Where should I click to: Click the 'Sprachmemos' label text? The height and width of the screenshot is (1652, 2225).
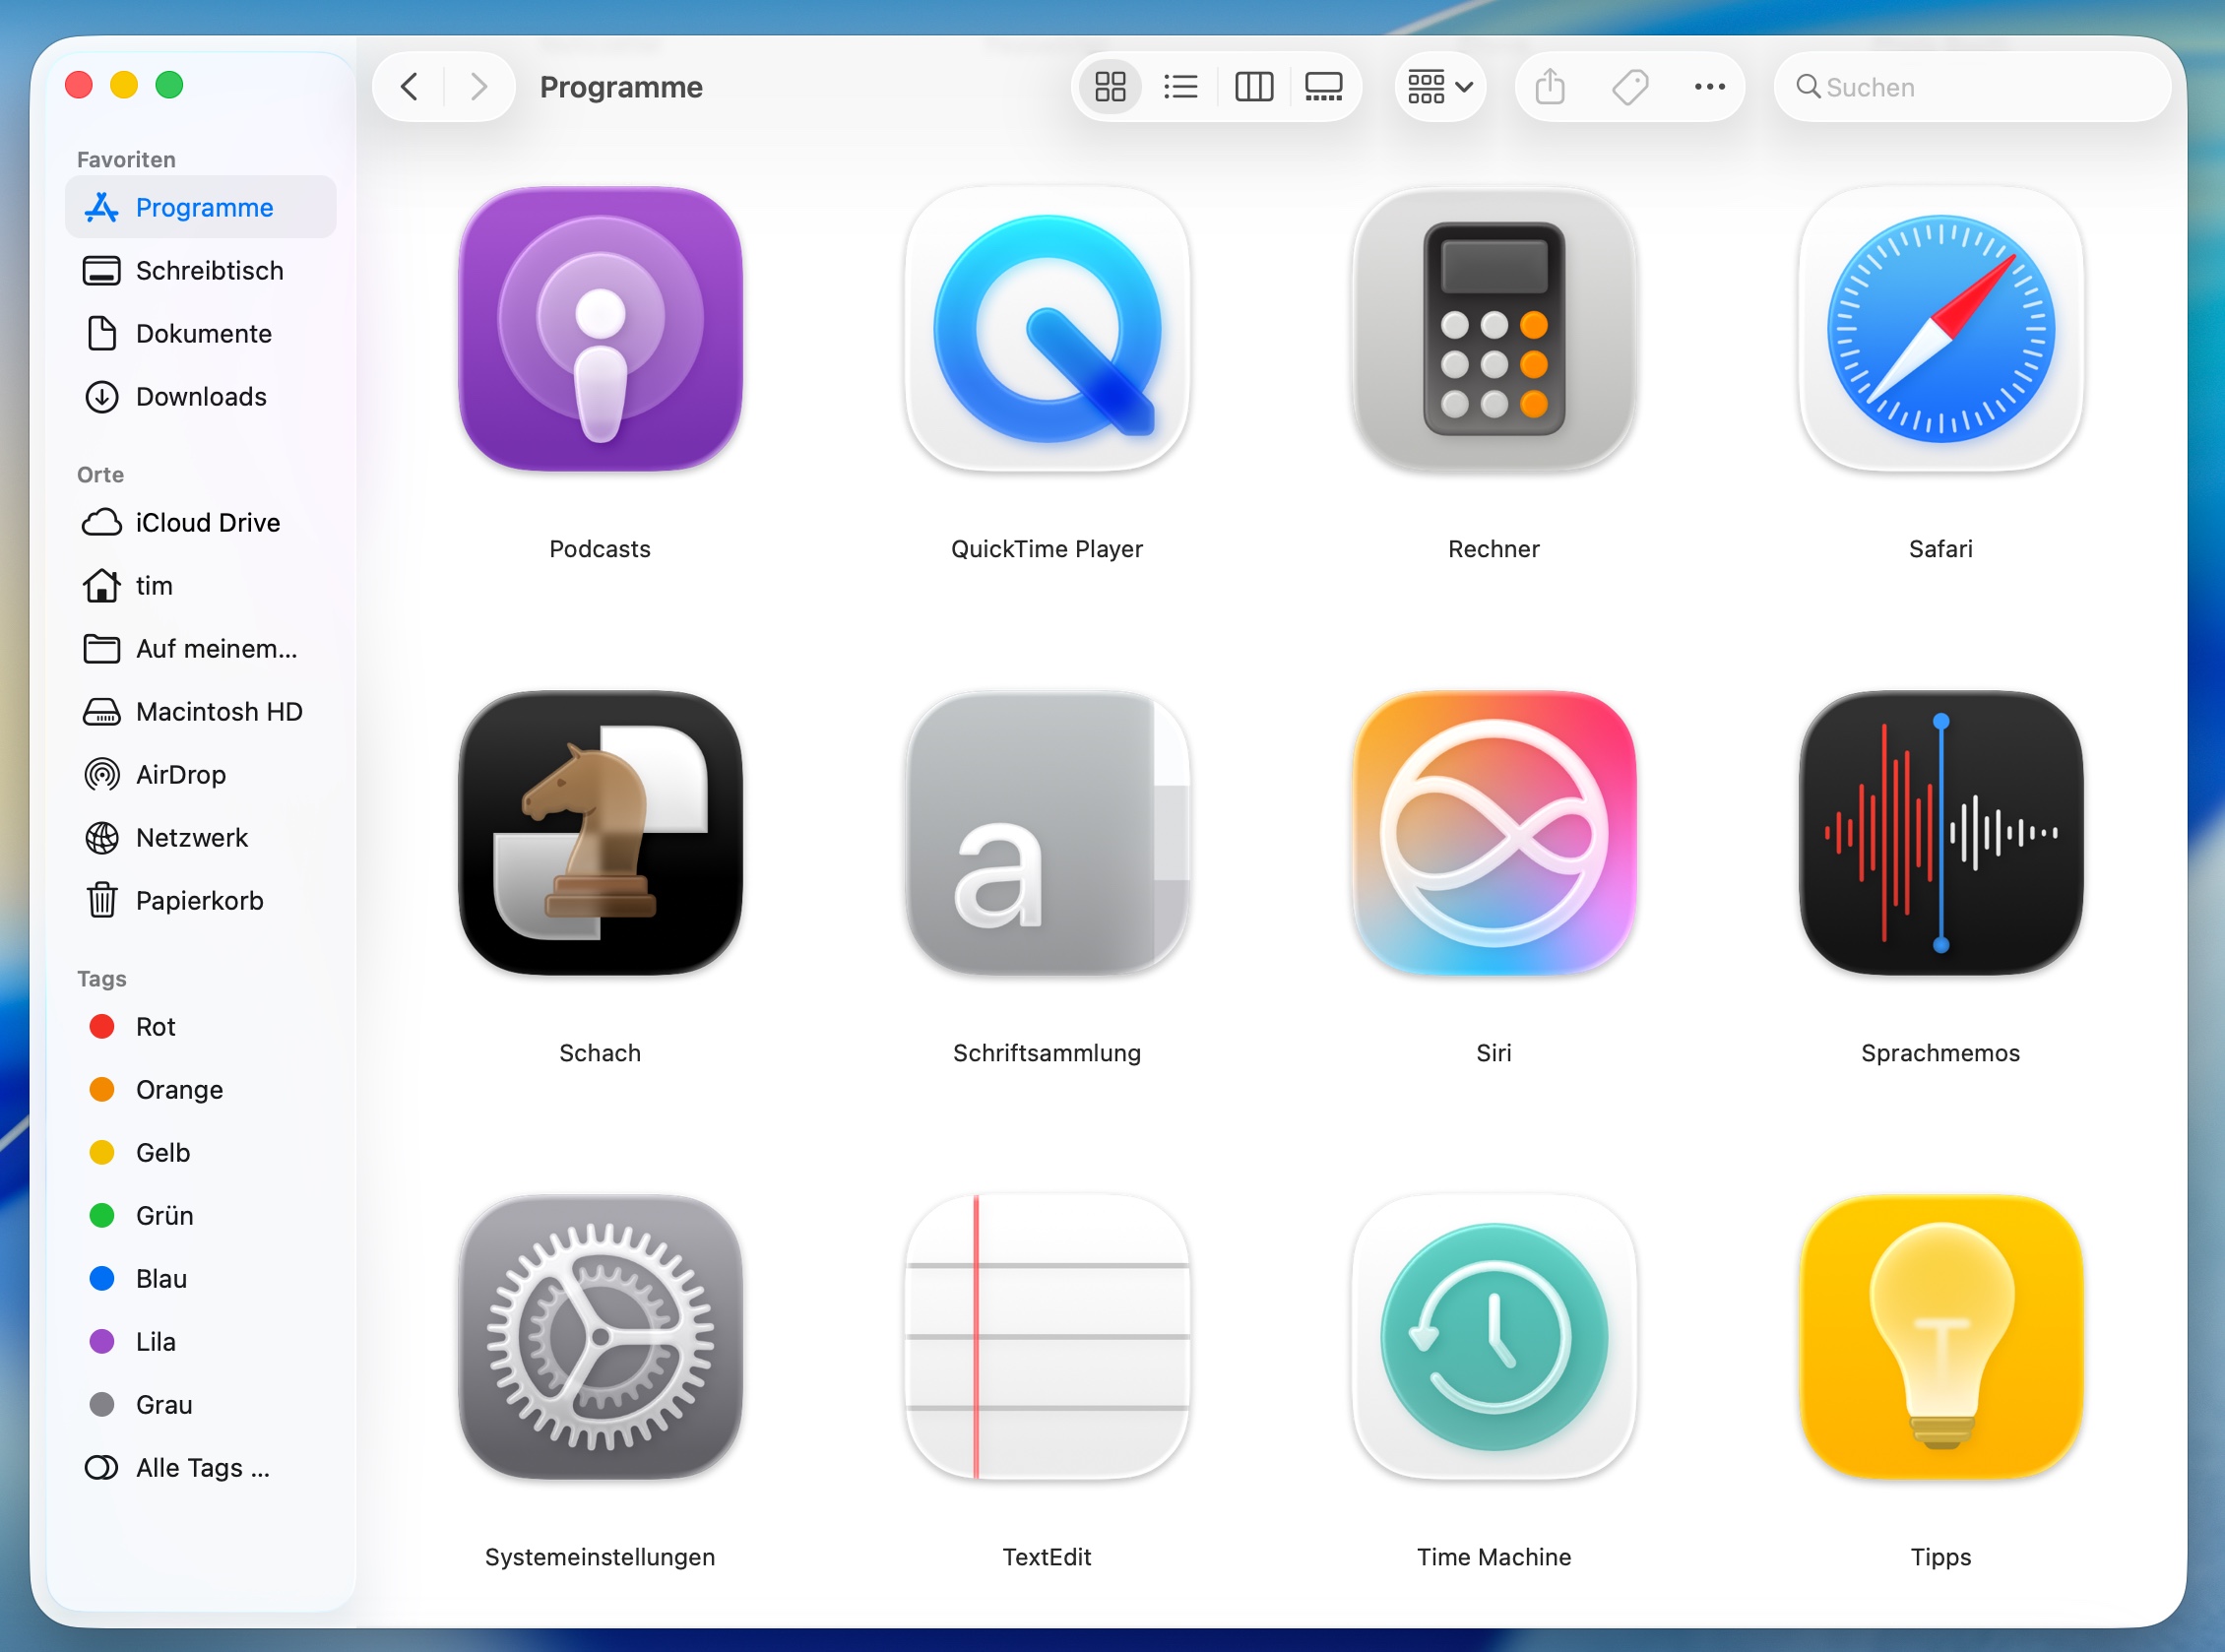(1941, 1053)
